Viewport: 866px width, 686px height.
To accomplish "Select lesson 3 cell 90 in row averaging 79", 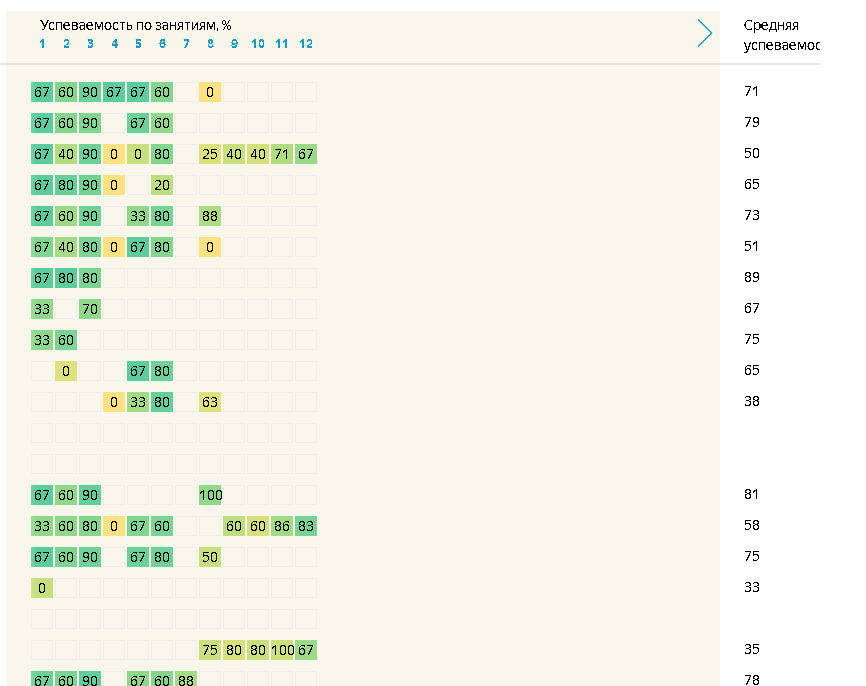I will (x=90, y=123).
